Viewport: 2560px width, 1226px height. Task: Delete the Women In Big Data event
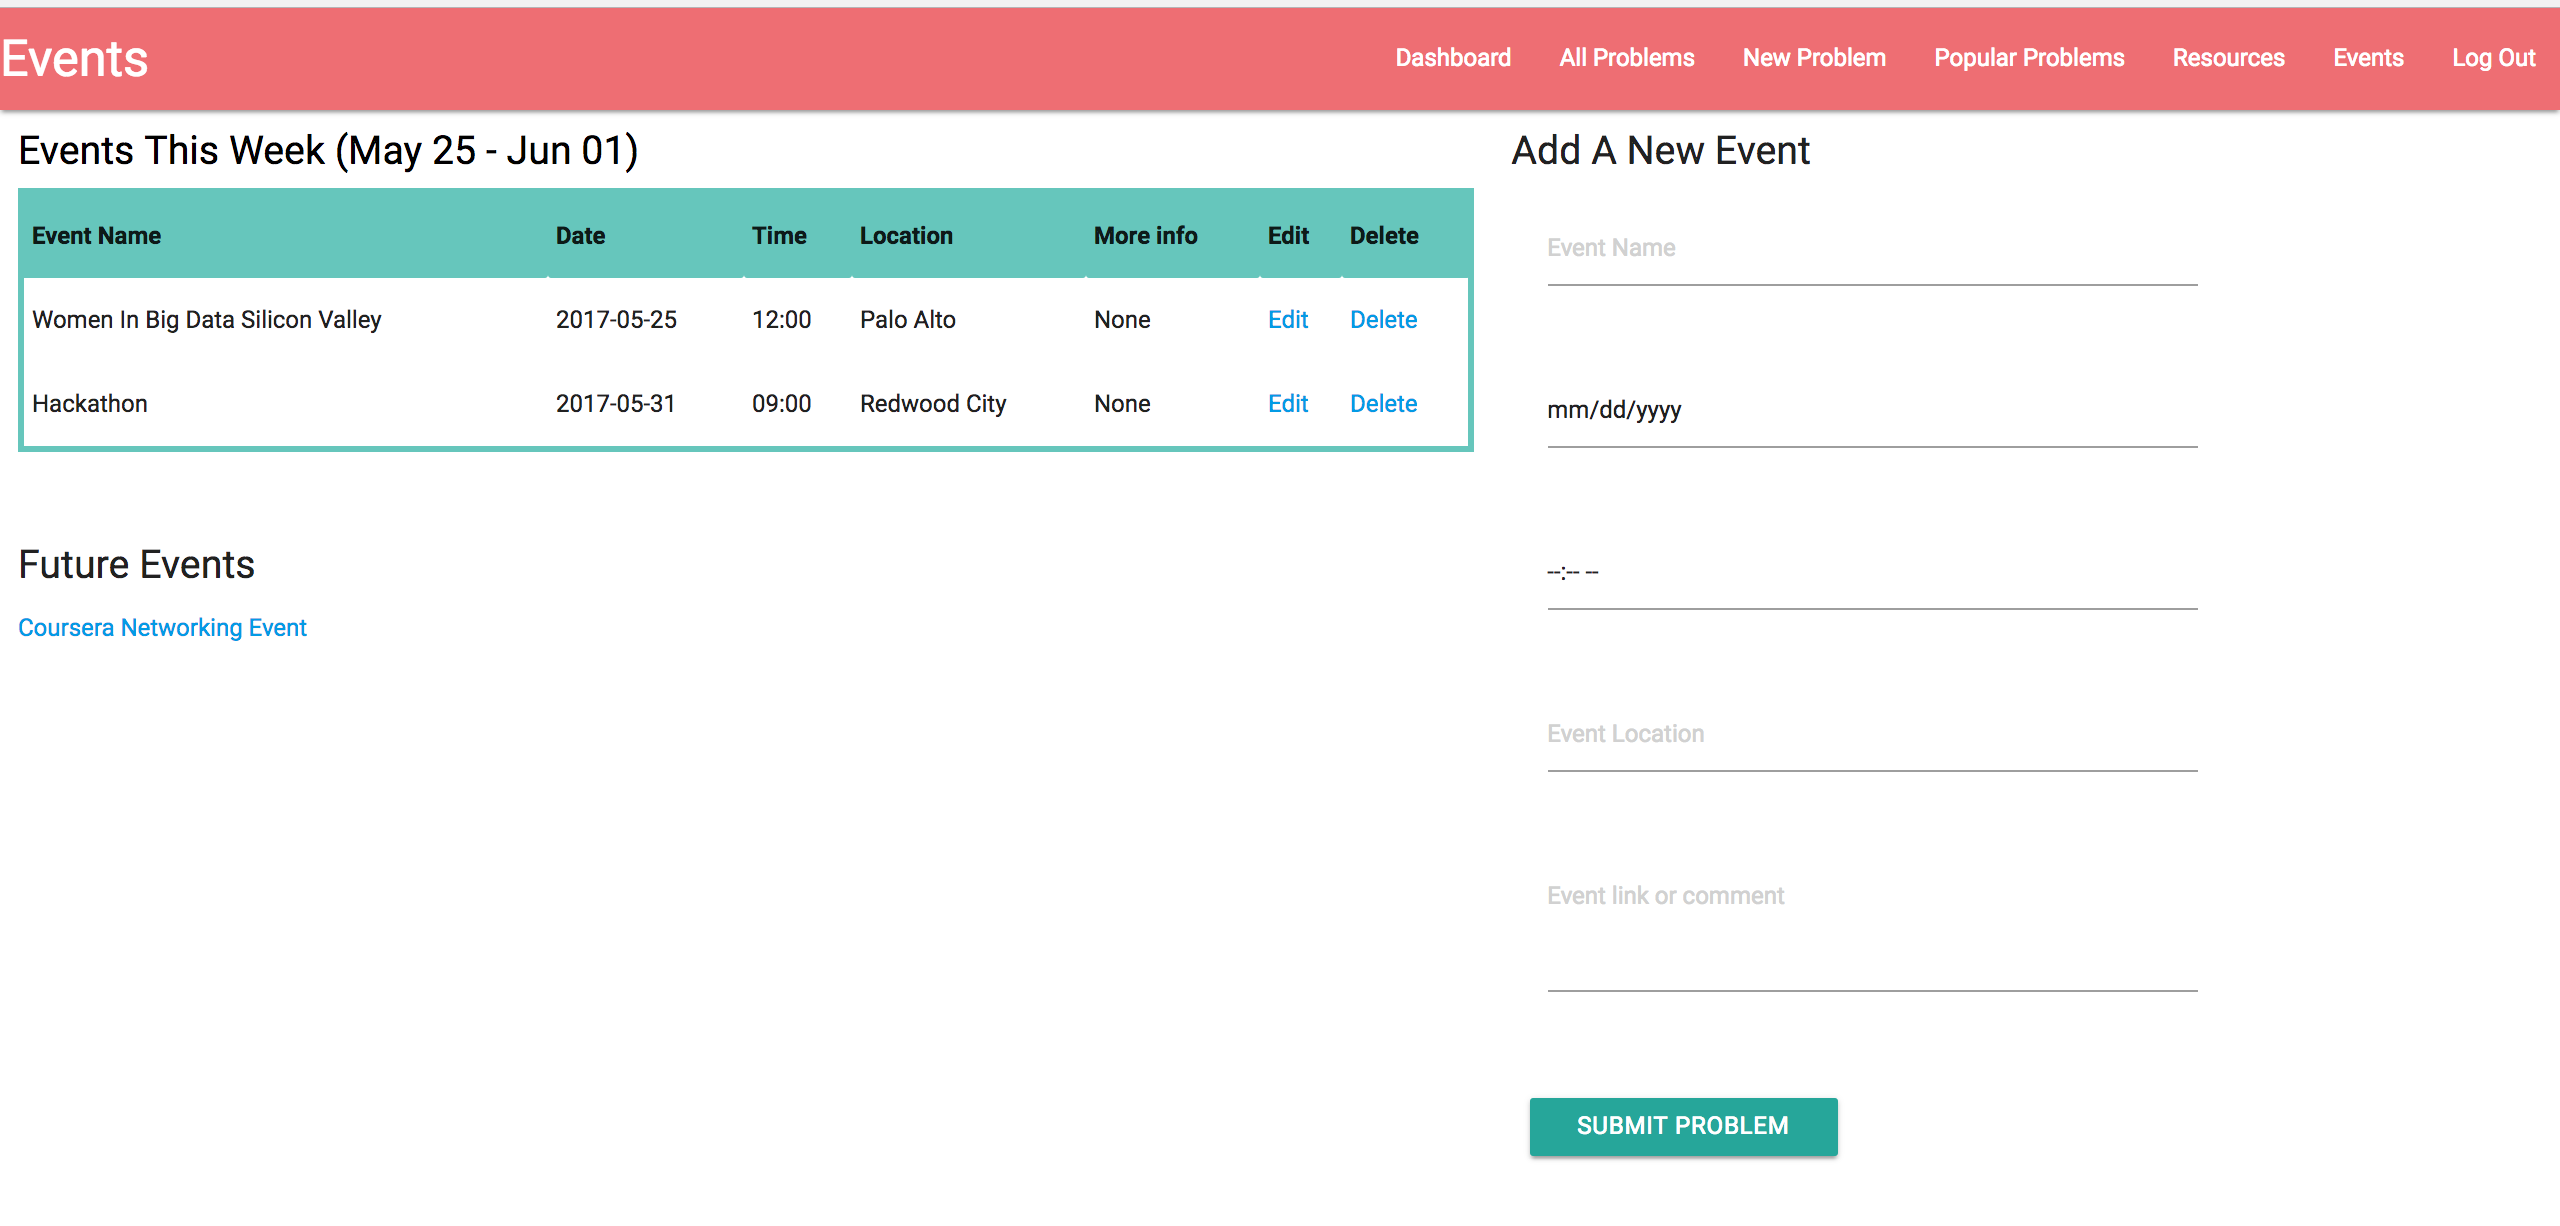pyautogui.click(x=1382, y=320)
